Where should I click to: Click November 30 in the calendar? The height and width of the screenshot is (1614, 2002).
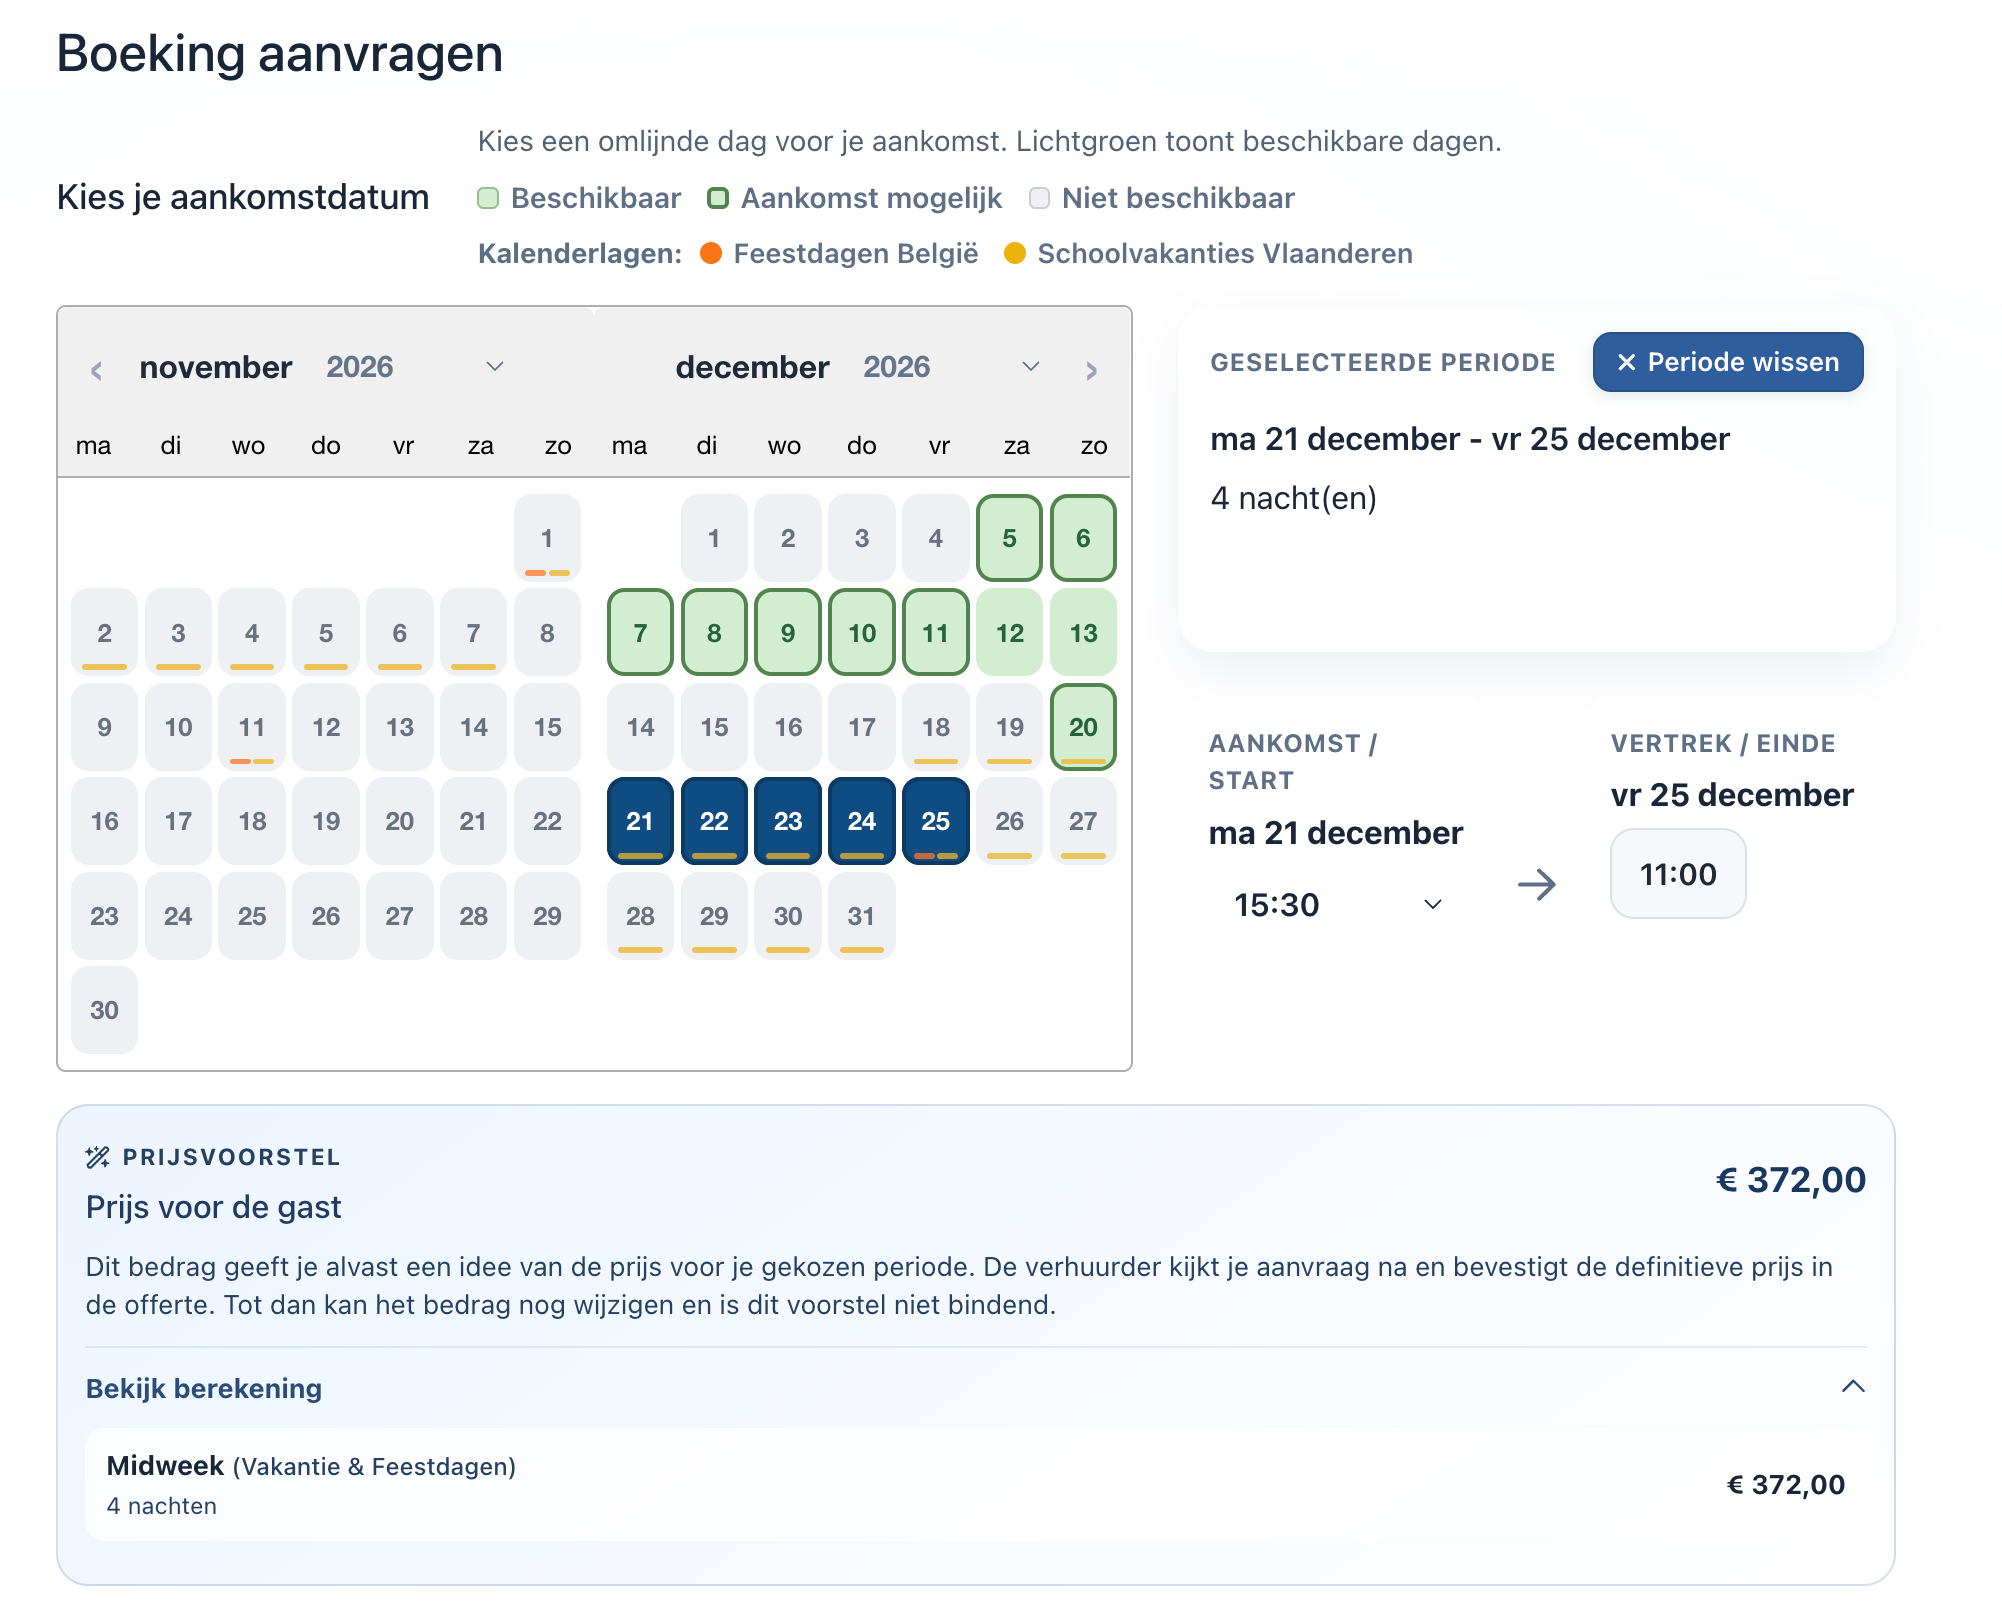click(104, 1010)
